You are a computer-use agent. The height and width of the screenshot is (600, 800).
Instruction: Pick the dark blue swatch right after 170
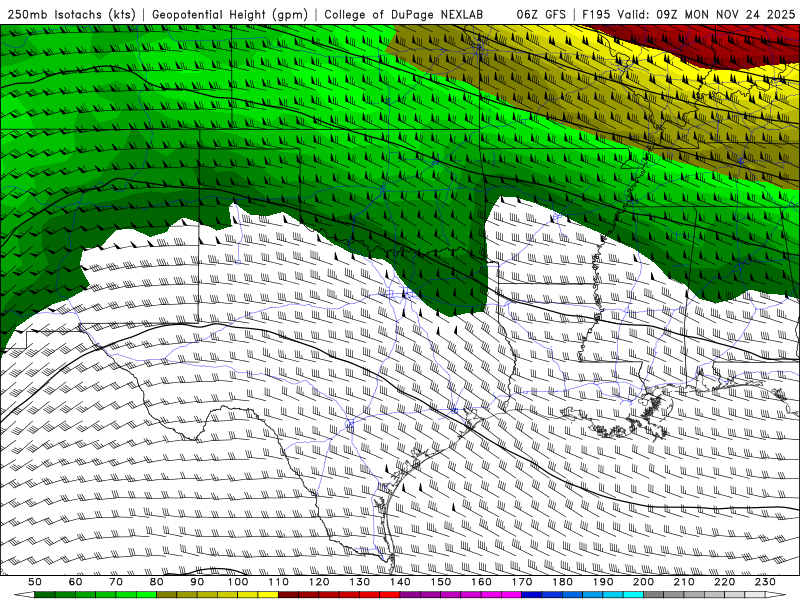[x=532, y=594]
